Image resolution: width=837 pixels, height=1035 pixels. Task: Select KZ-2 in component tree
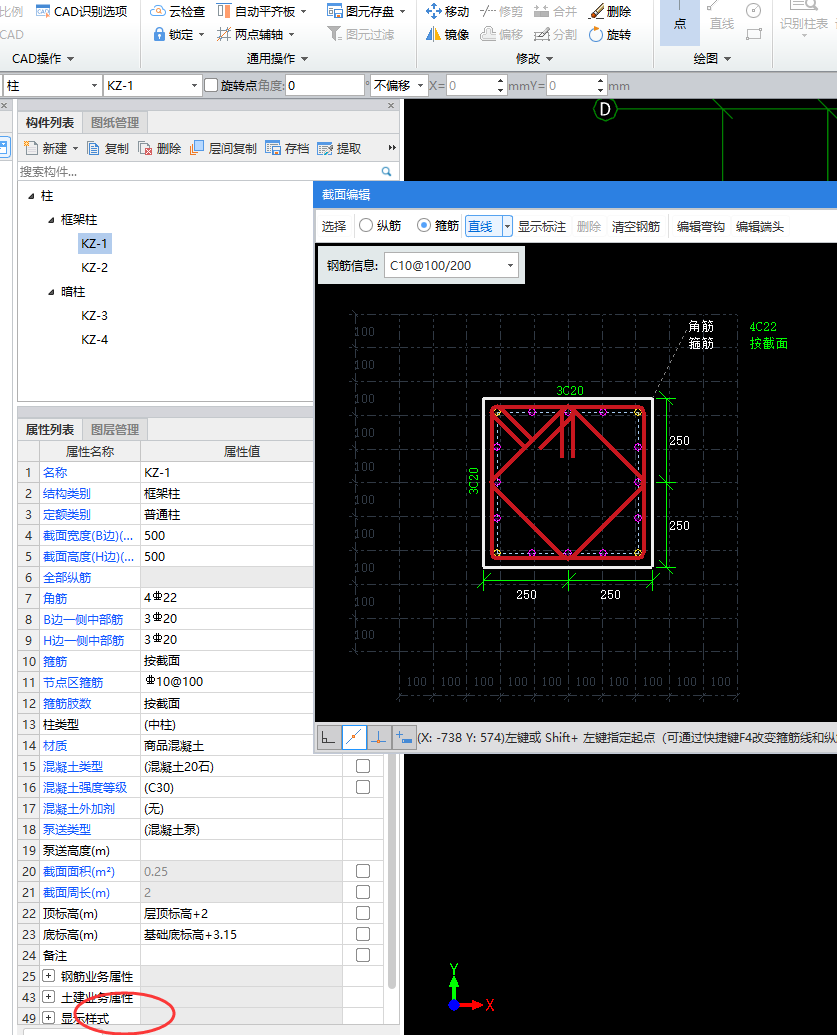[x=94, y=267]
